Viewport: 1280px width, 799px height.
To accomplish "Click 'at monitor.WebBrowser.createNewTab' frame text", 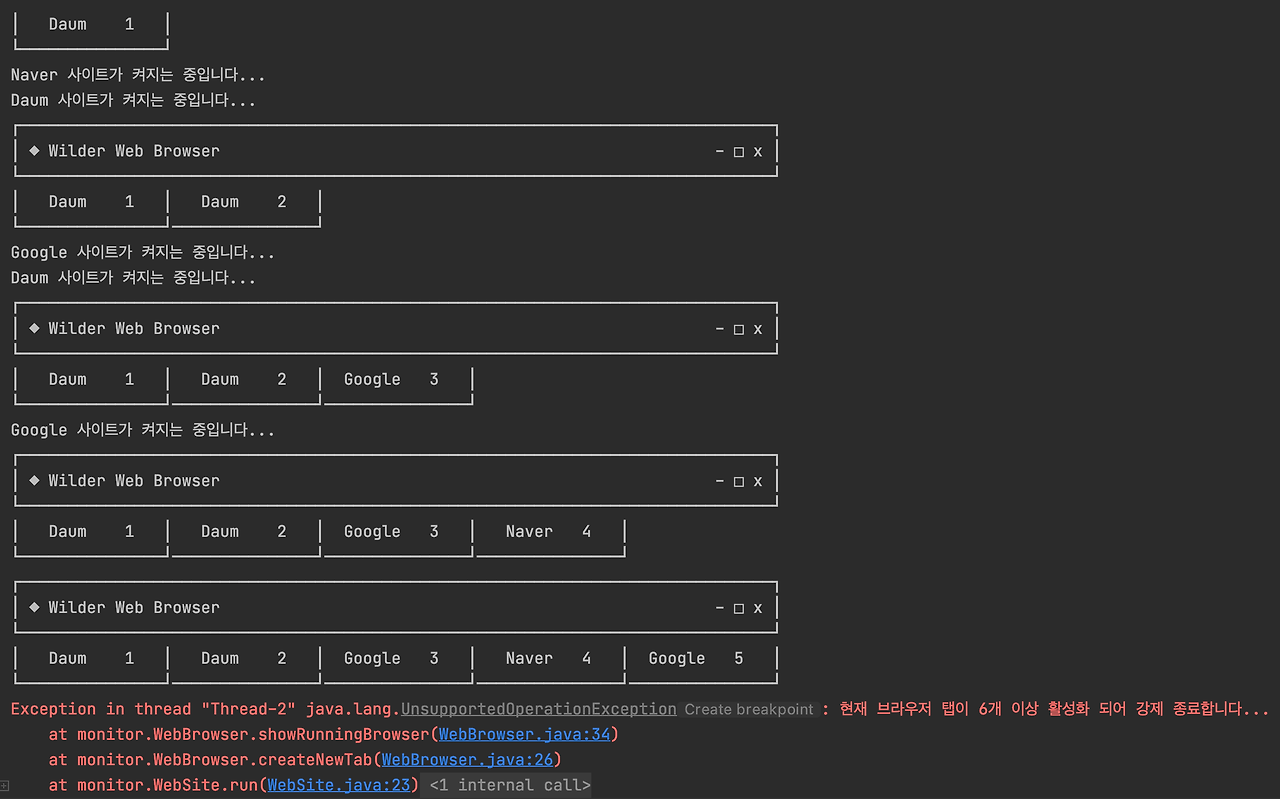I will coord(210,760).
